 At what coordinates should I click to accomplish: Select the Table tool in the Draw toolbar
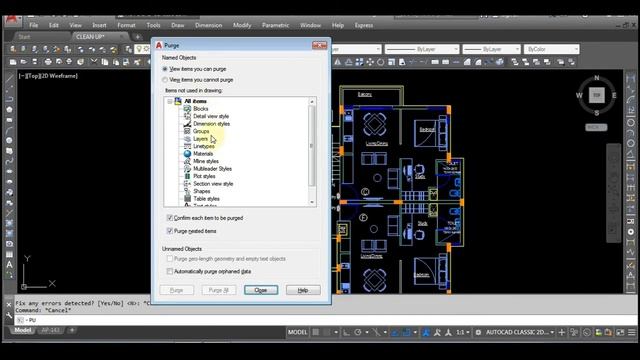(x=9, y=254)
